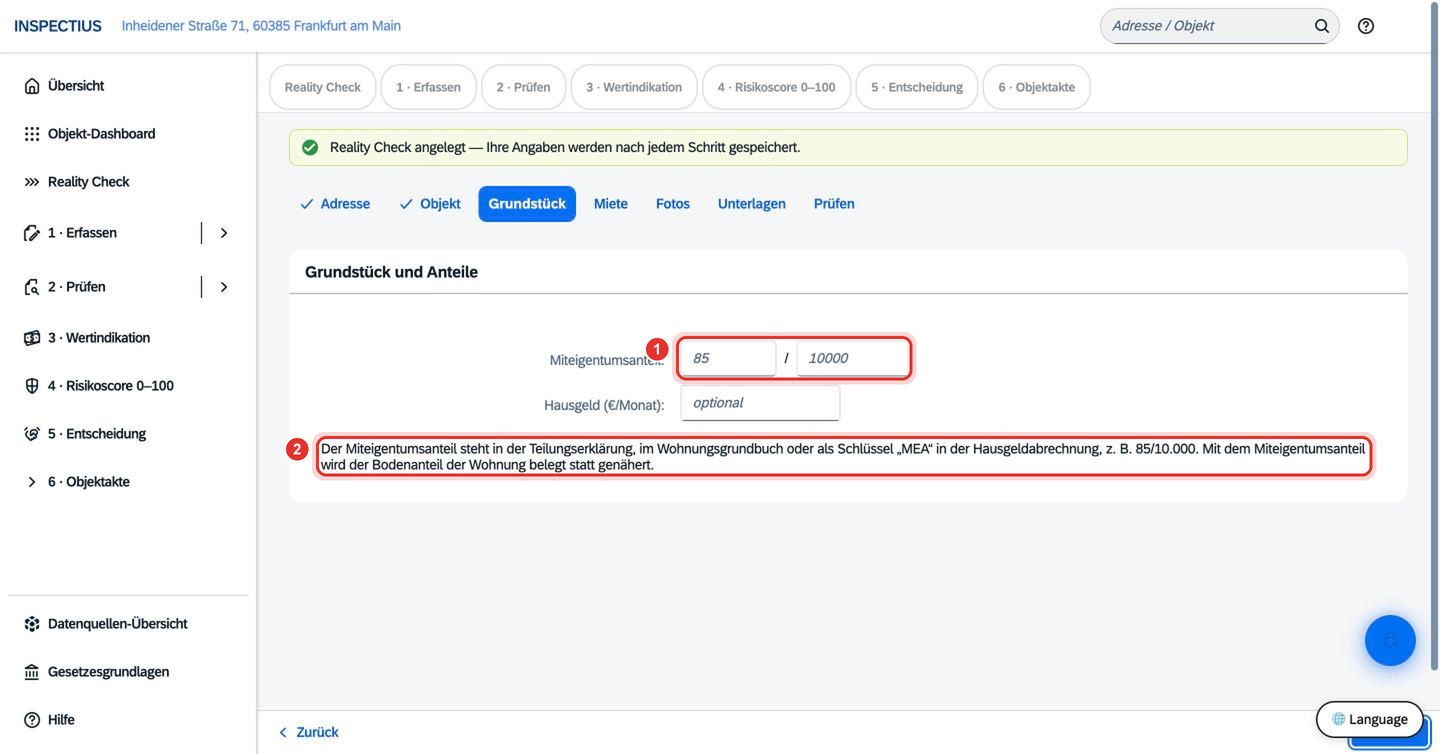Viewport: 1440px width, 754px height.
Task: Click the Hilfe question mark icon in the sidebar
Action: (x=32, y=720)
